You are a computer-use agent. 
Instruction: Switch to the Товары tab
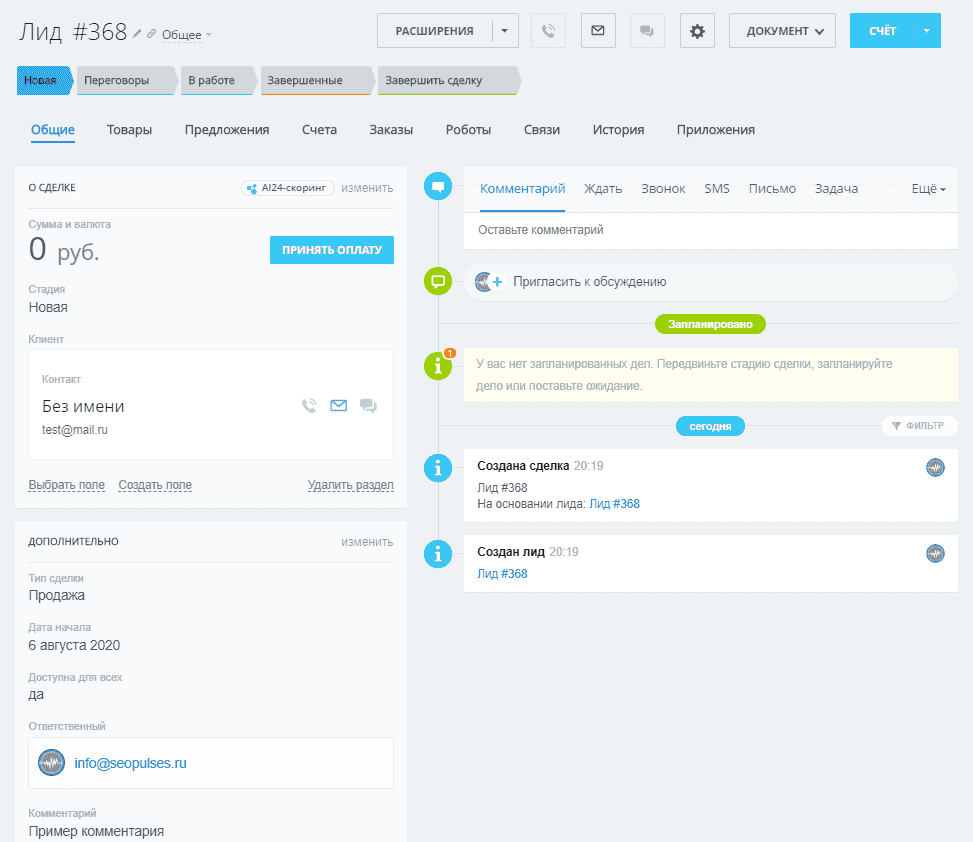pyautogui.click(x=129, y=130)
